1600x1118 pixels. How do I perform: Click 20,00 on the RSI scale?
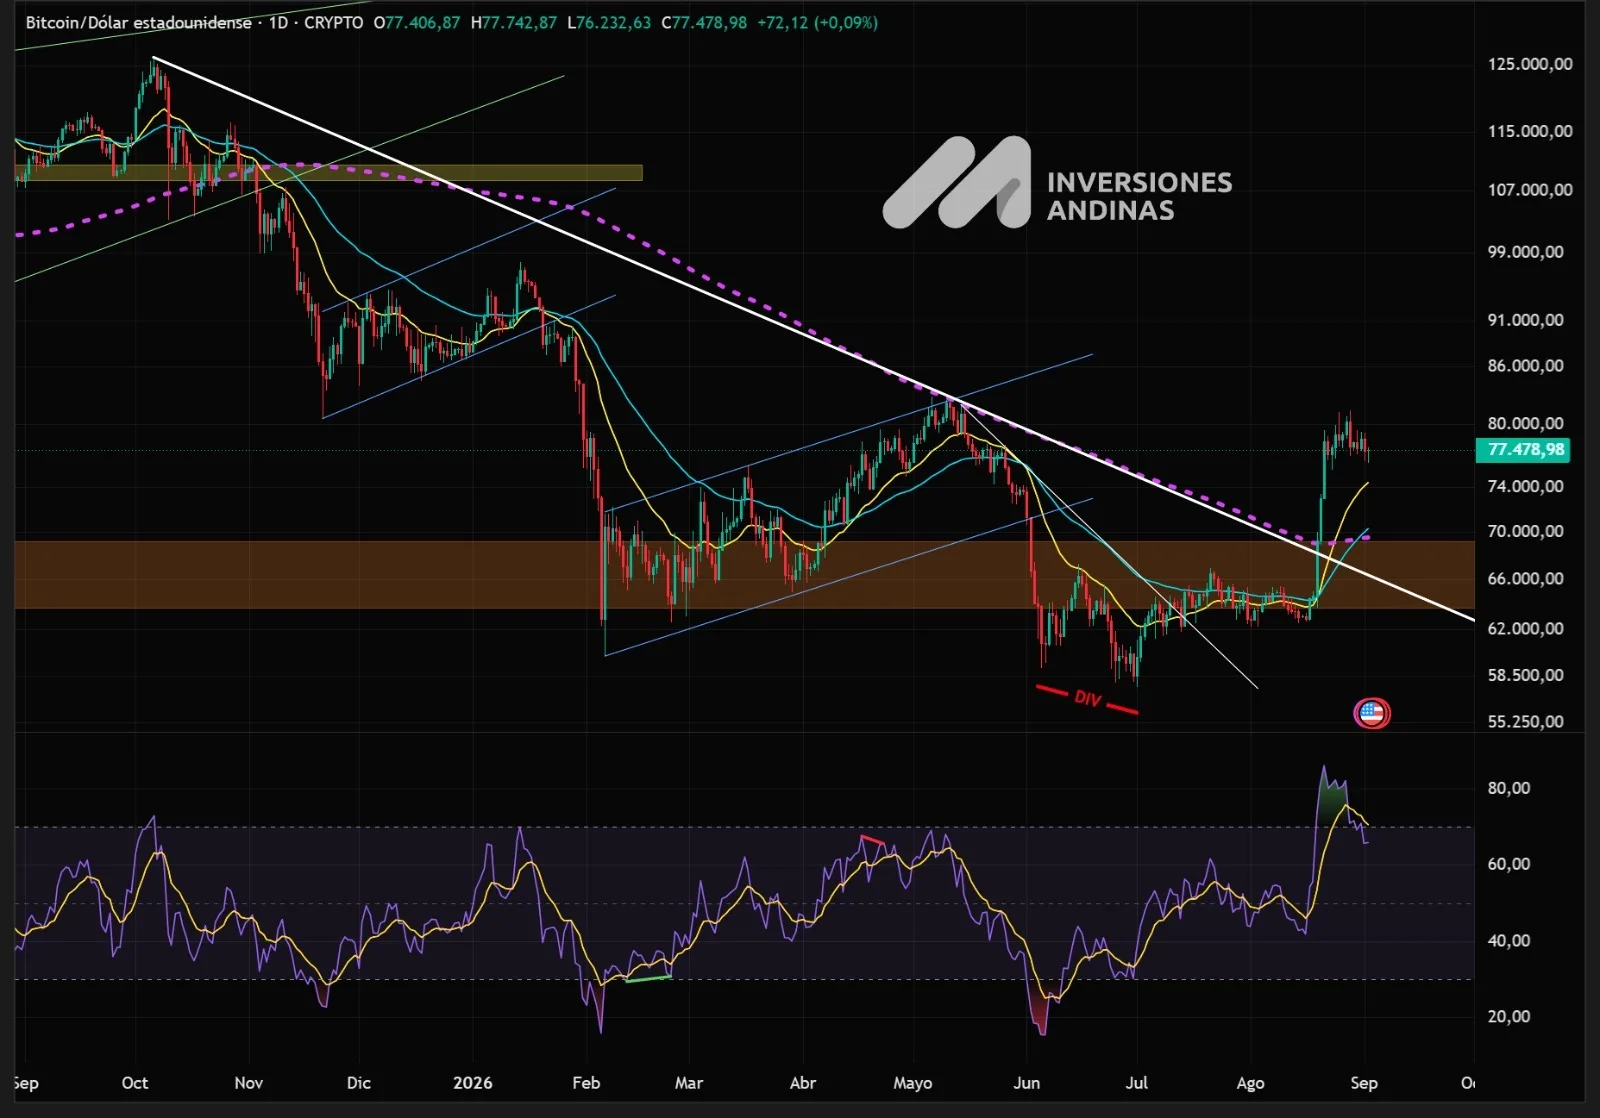coord(1508,1016)
